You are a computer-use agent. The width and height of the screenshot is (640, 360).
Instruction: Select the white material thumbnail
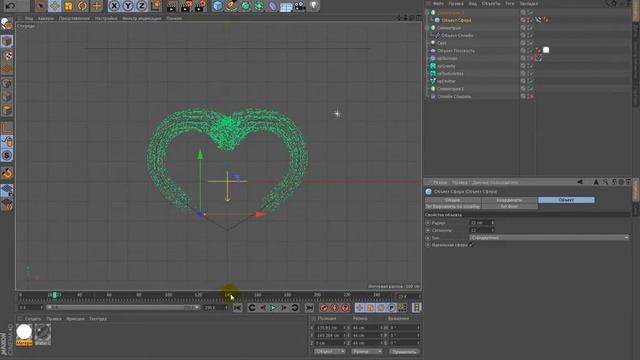coord(24,332)
